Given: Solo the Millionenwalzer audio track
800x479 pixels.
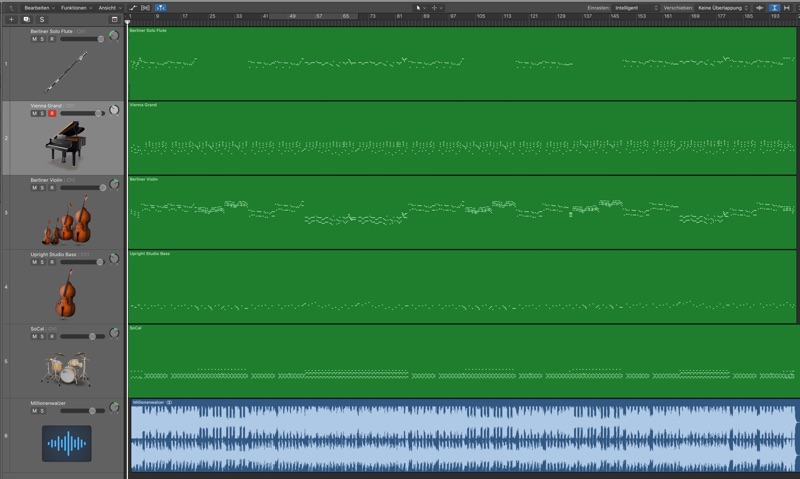Looking at the screenshot, I should (x=42, y=411).
